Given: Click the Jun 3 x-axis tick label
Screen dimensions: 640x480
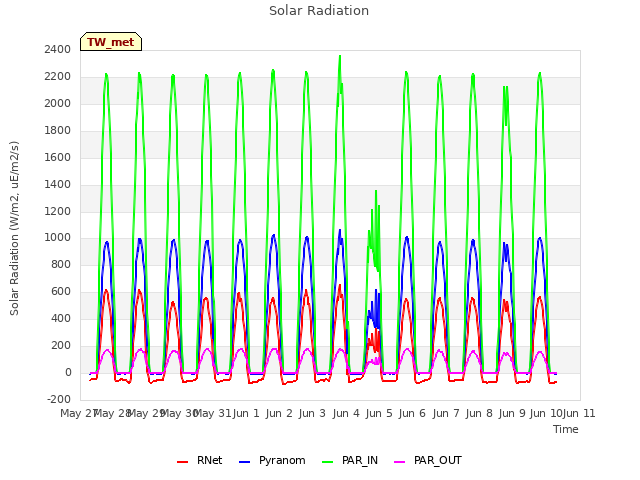Looking at the screenshot, I should (x=312, y=413).
